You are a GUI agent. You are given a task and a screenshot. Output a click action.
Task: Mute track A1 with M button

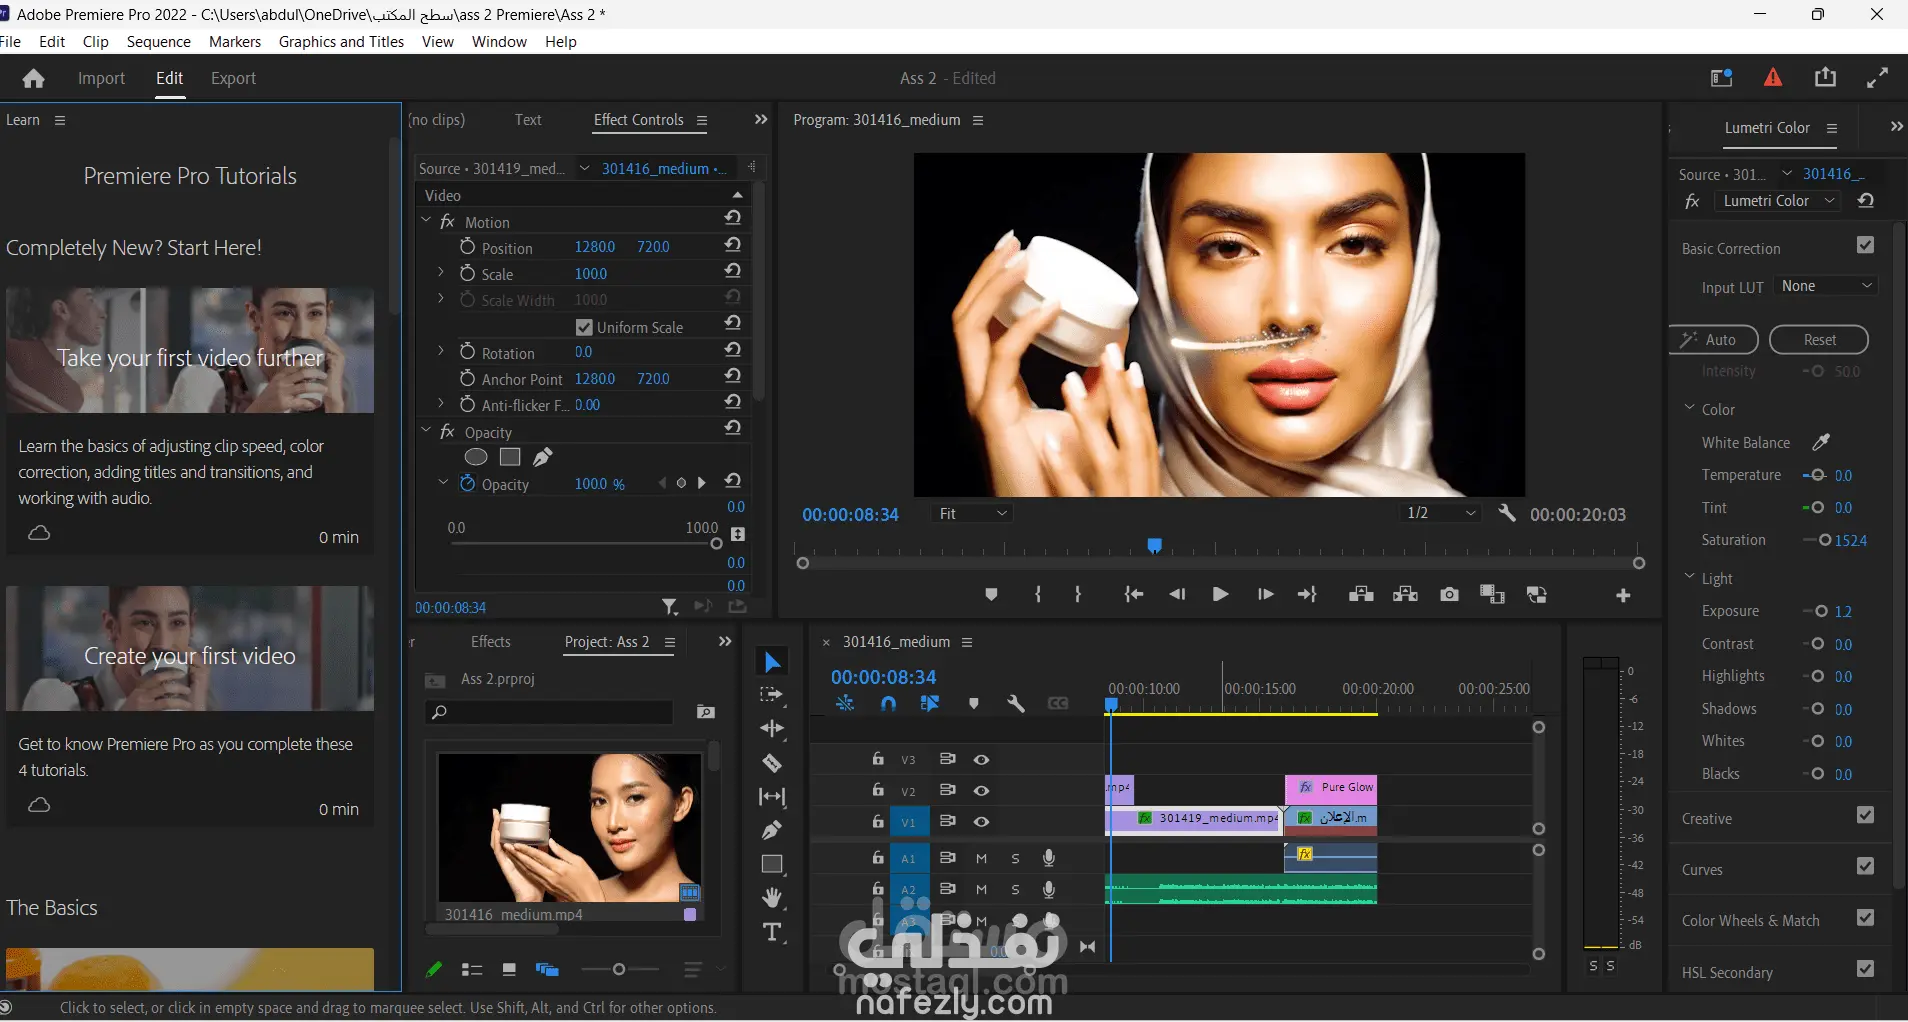click(x=982, y=858)
